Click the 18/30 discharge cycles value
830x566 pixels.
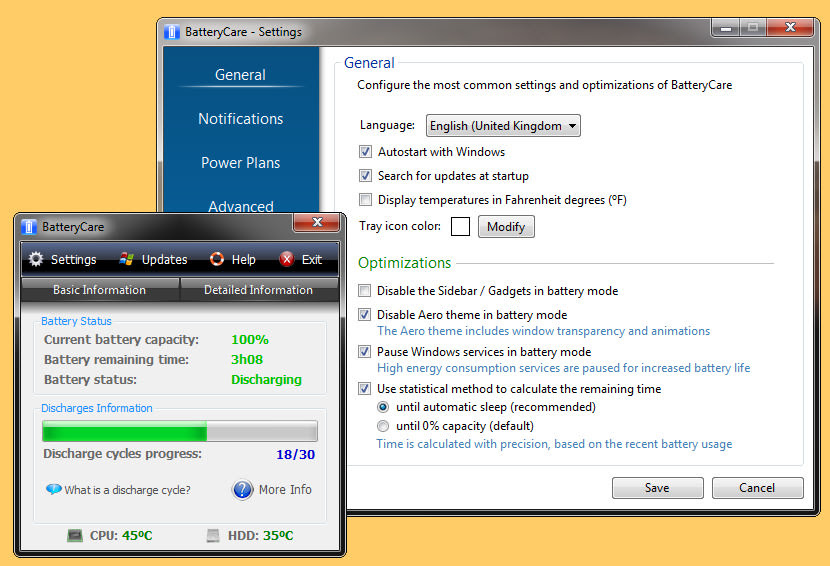click(x=295, y=454)
